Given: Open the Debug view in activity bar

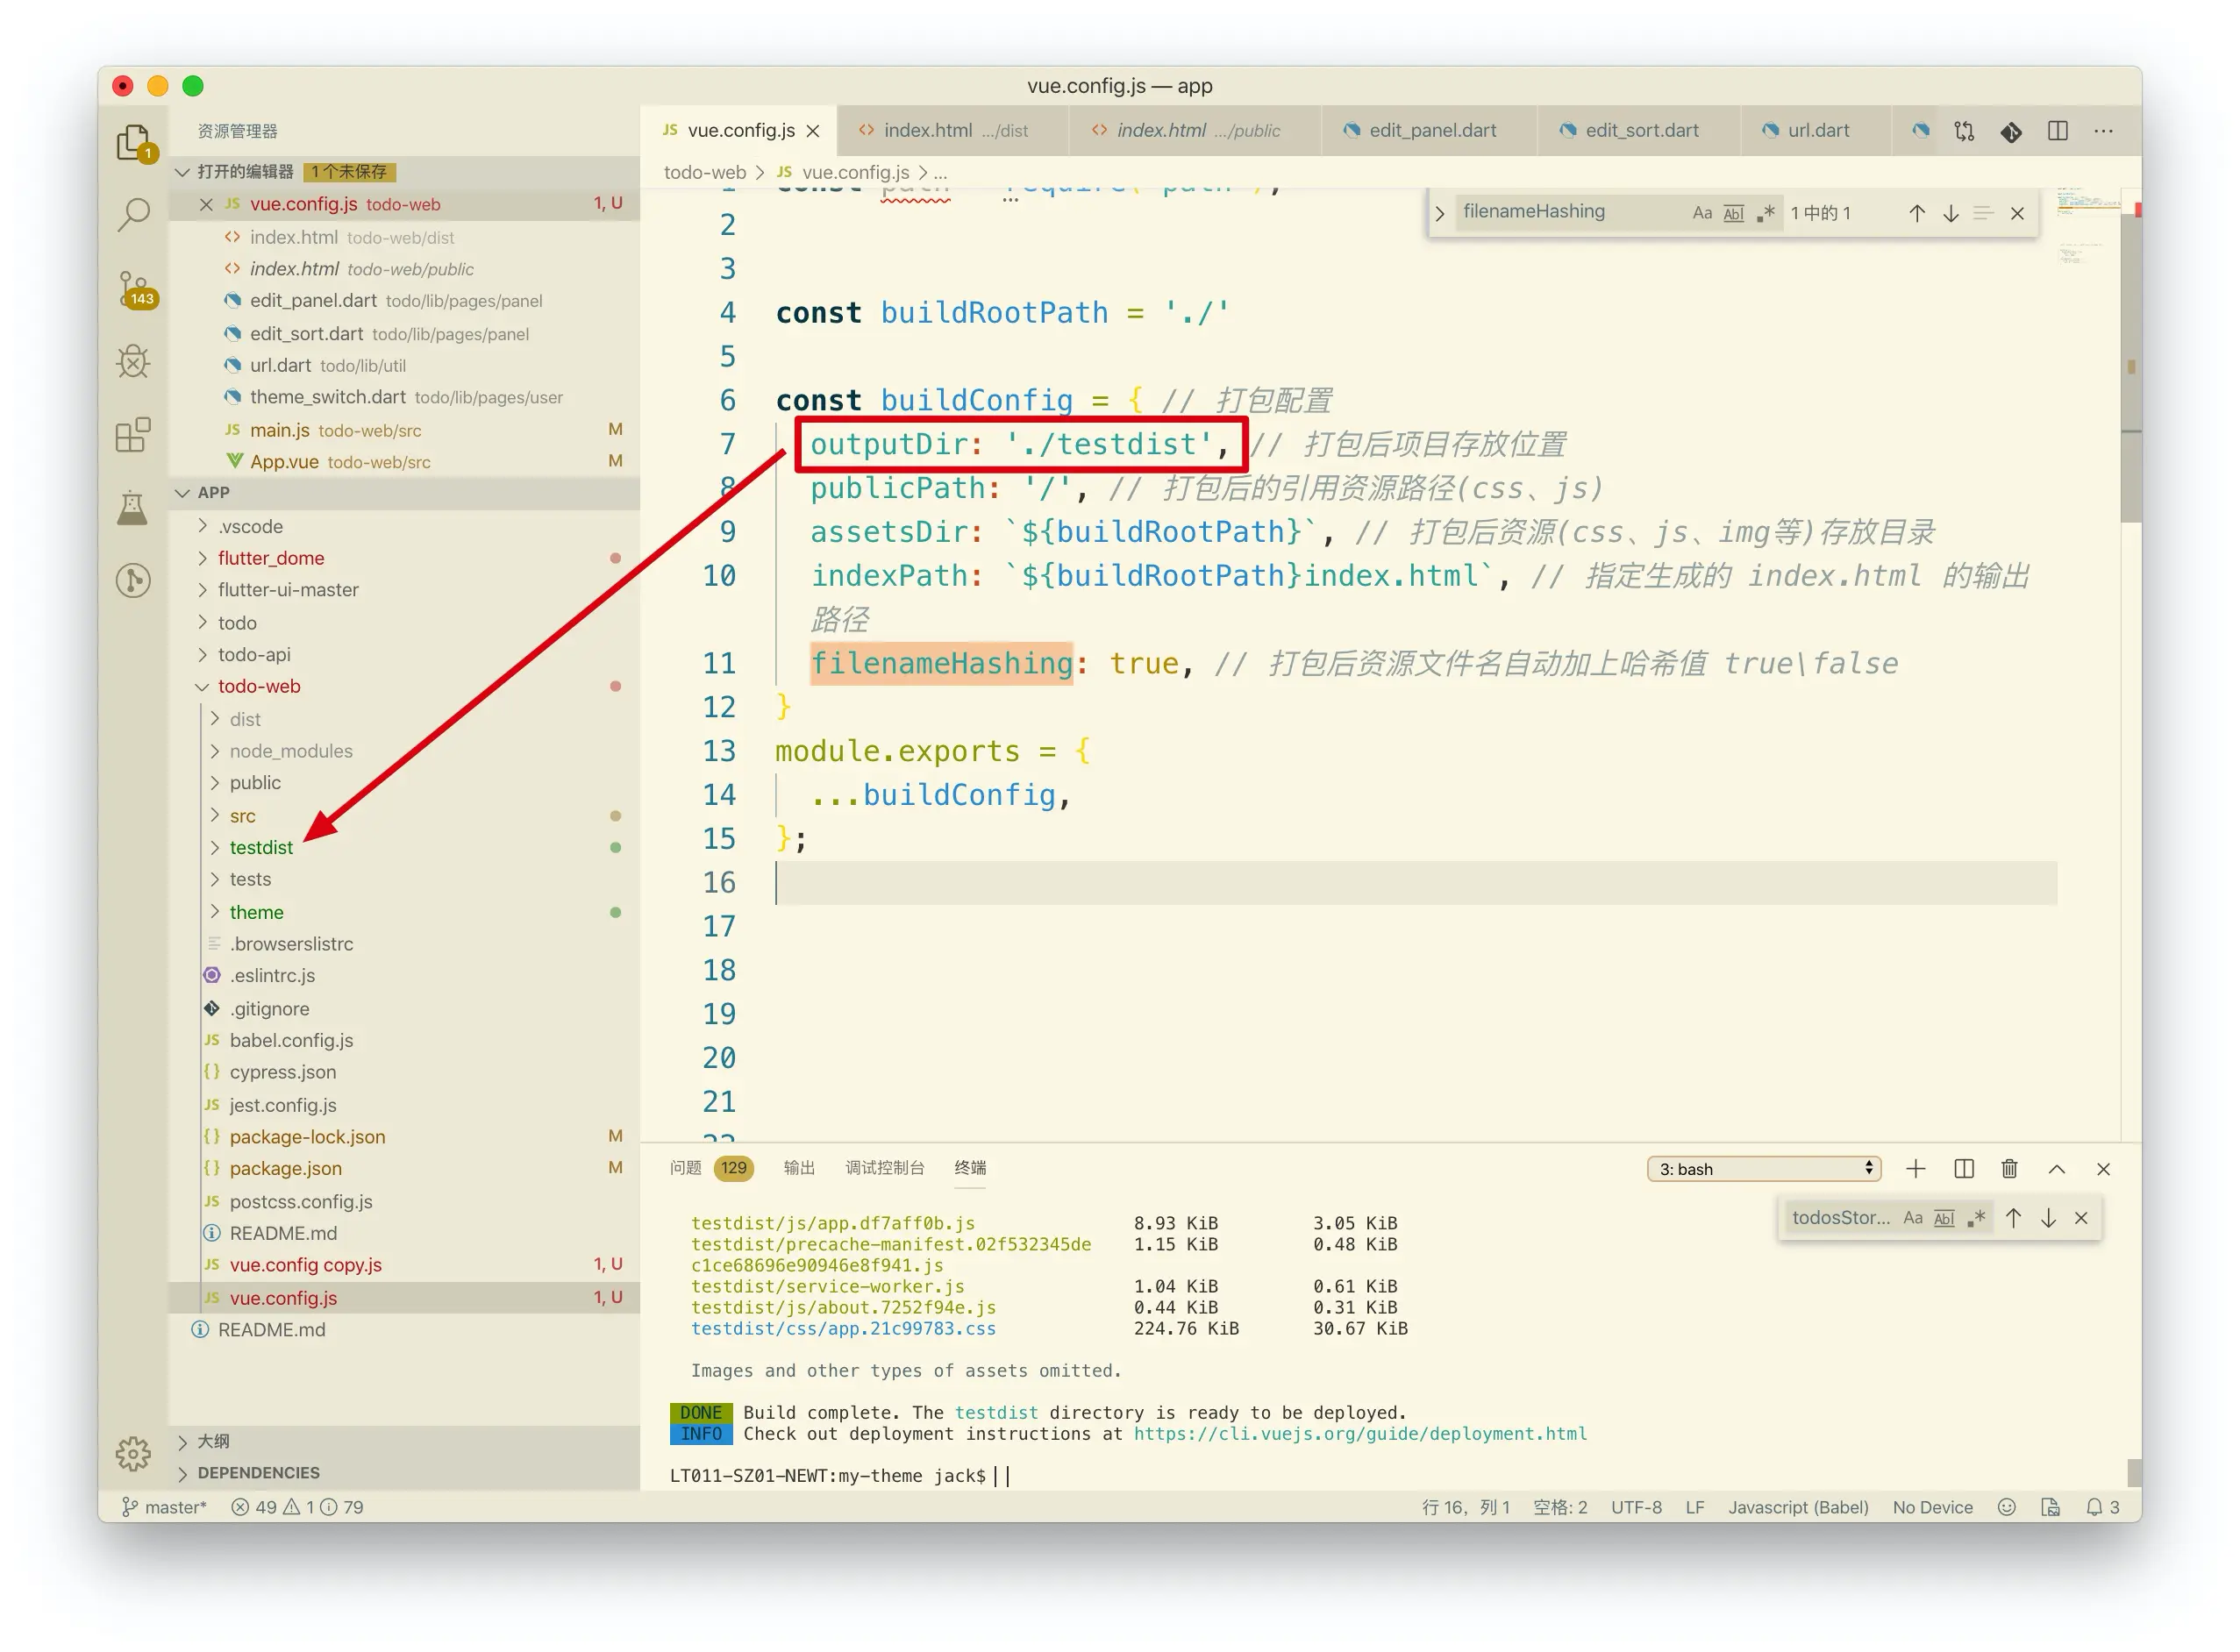Looking at the screenshot, I should point(134,362).
